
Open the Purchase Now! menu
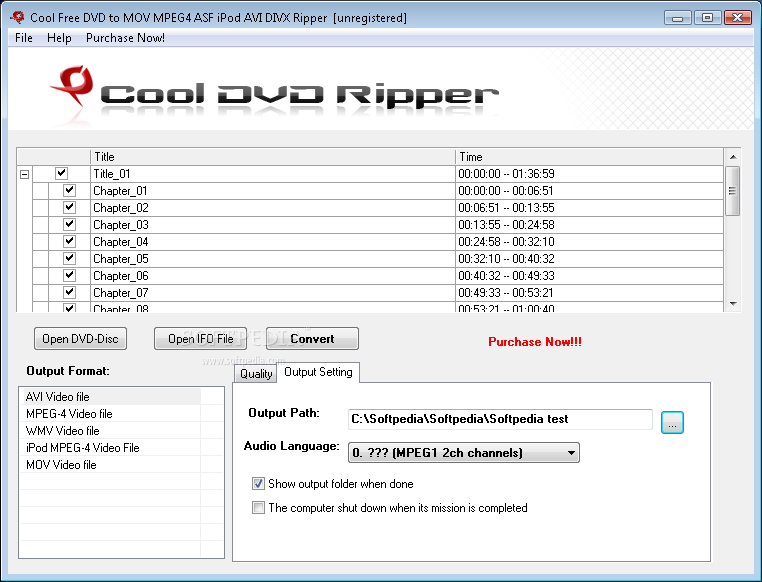pyautogui.click(x=125, y=38)
